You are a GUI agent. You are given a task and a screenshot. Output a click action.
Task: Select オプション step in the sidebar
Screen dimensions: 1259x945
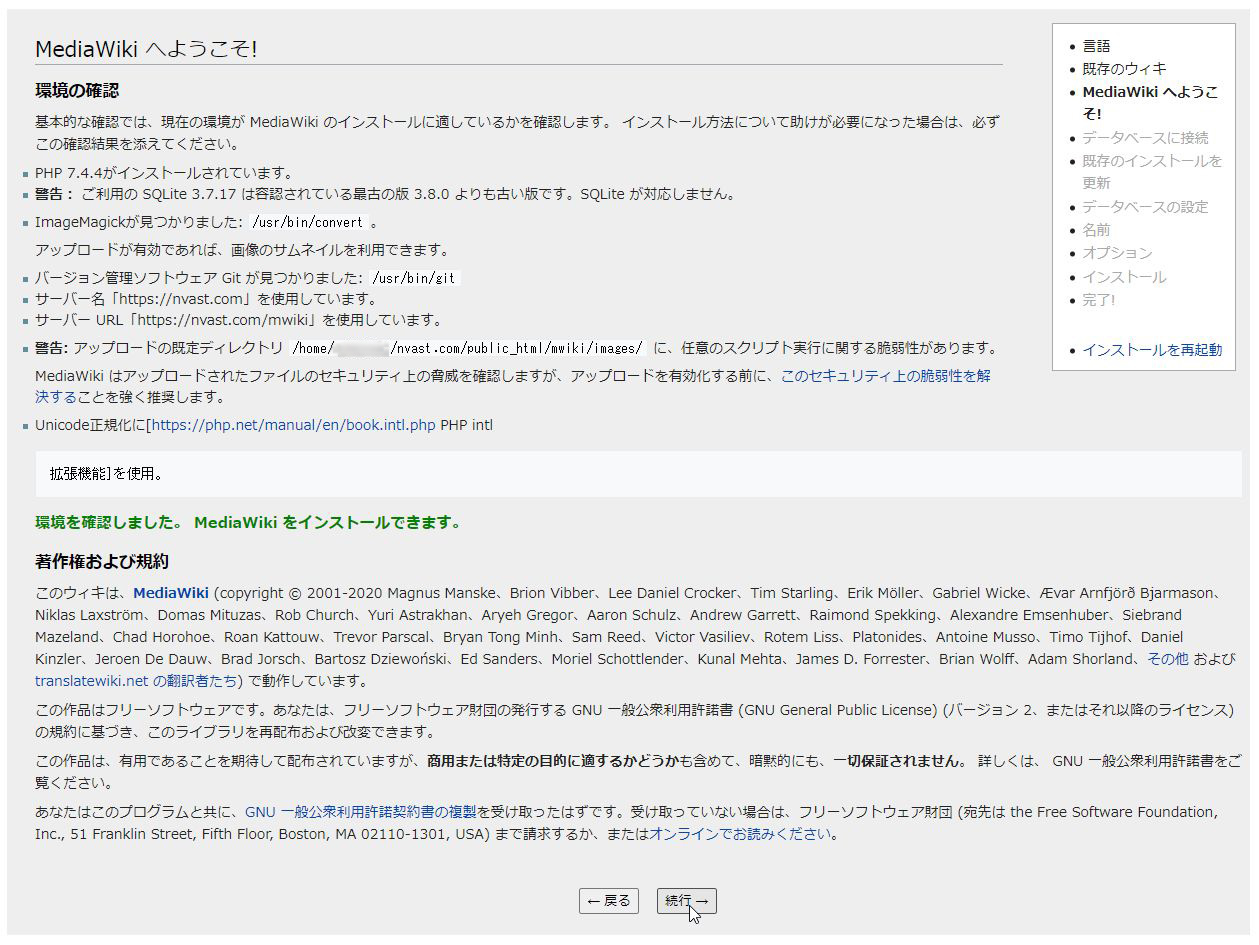(x=1117, y=253)
